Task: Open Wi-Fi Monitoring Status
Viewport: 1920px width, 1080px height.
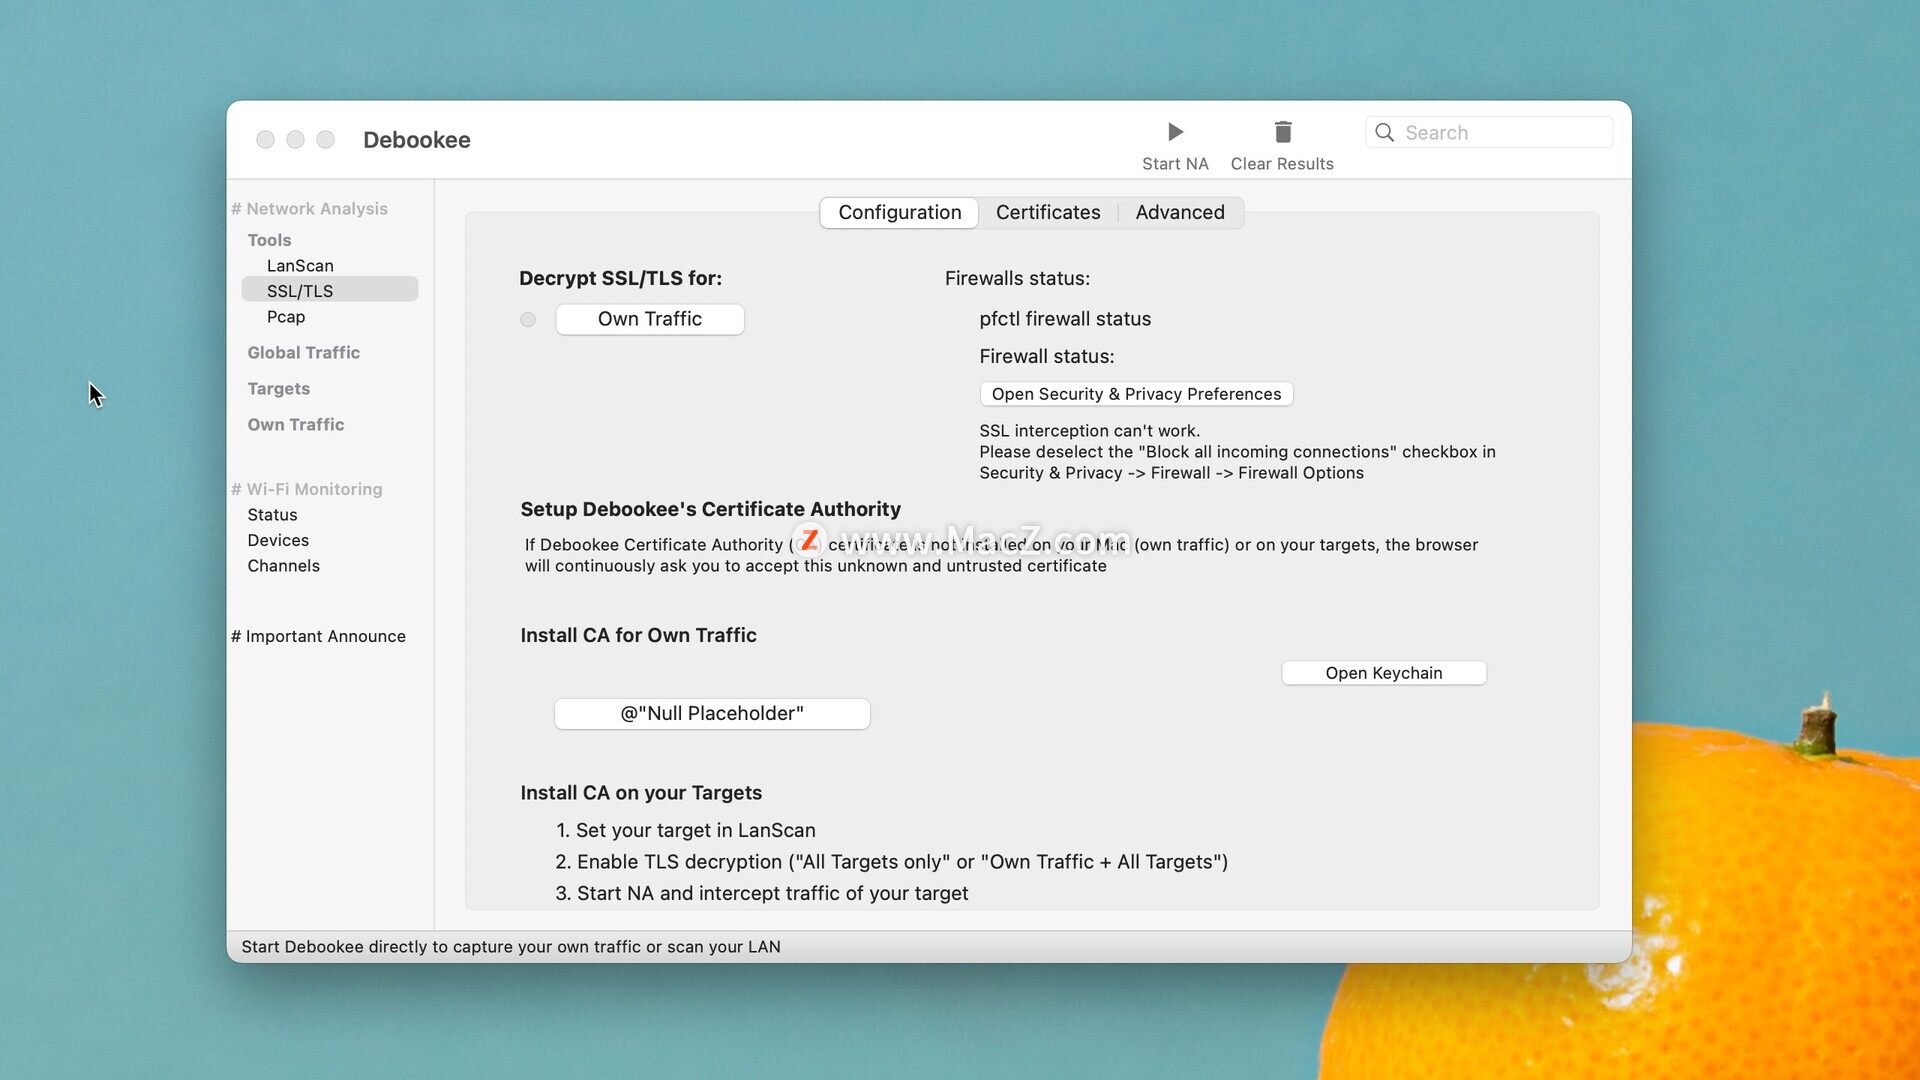Action: 272,515
